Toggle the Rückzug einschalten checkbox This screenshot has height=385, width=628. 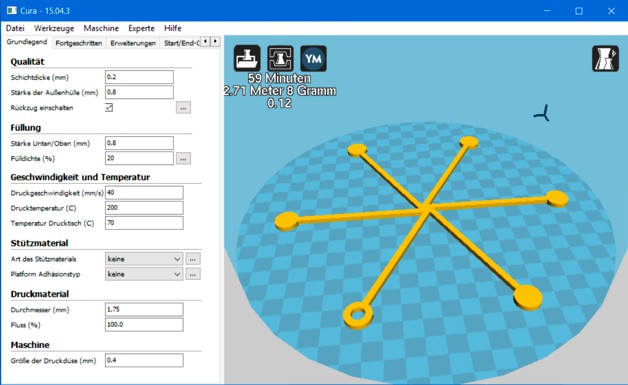click(x=109, y=107)
